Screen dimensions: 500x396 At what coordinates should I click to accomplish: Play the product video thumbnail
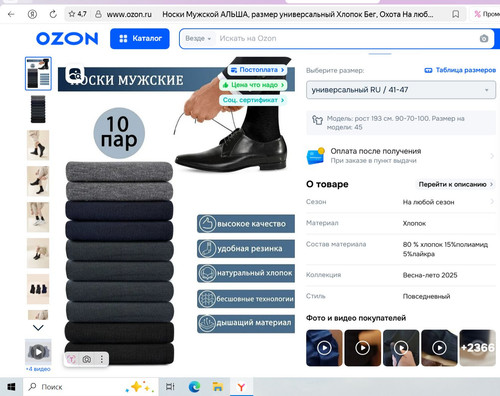coord(38,352)
